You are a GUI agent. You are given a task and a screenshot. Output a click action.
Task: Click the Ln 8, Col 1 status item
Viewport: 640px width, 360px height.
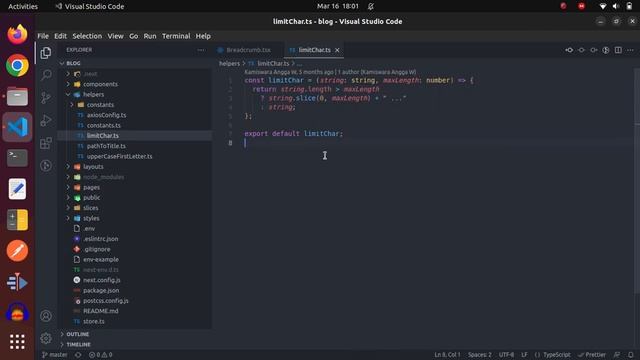(x=447, y=355)
